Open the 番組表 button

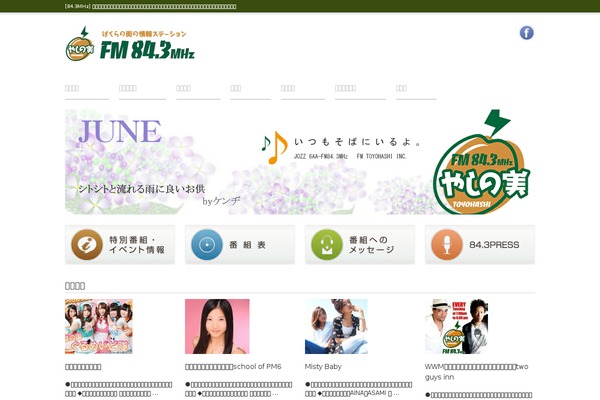[240, 245]
